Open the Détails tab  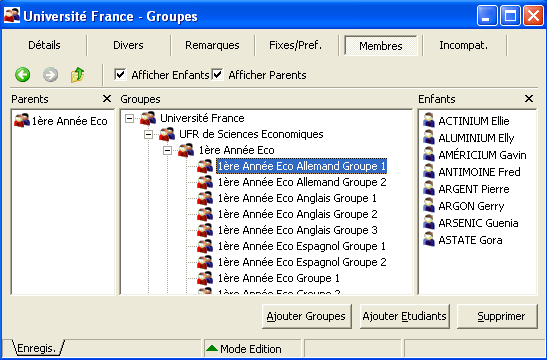44,45
